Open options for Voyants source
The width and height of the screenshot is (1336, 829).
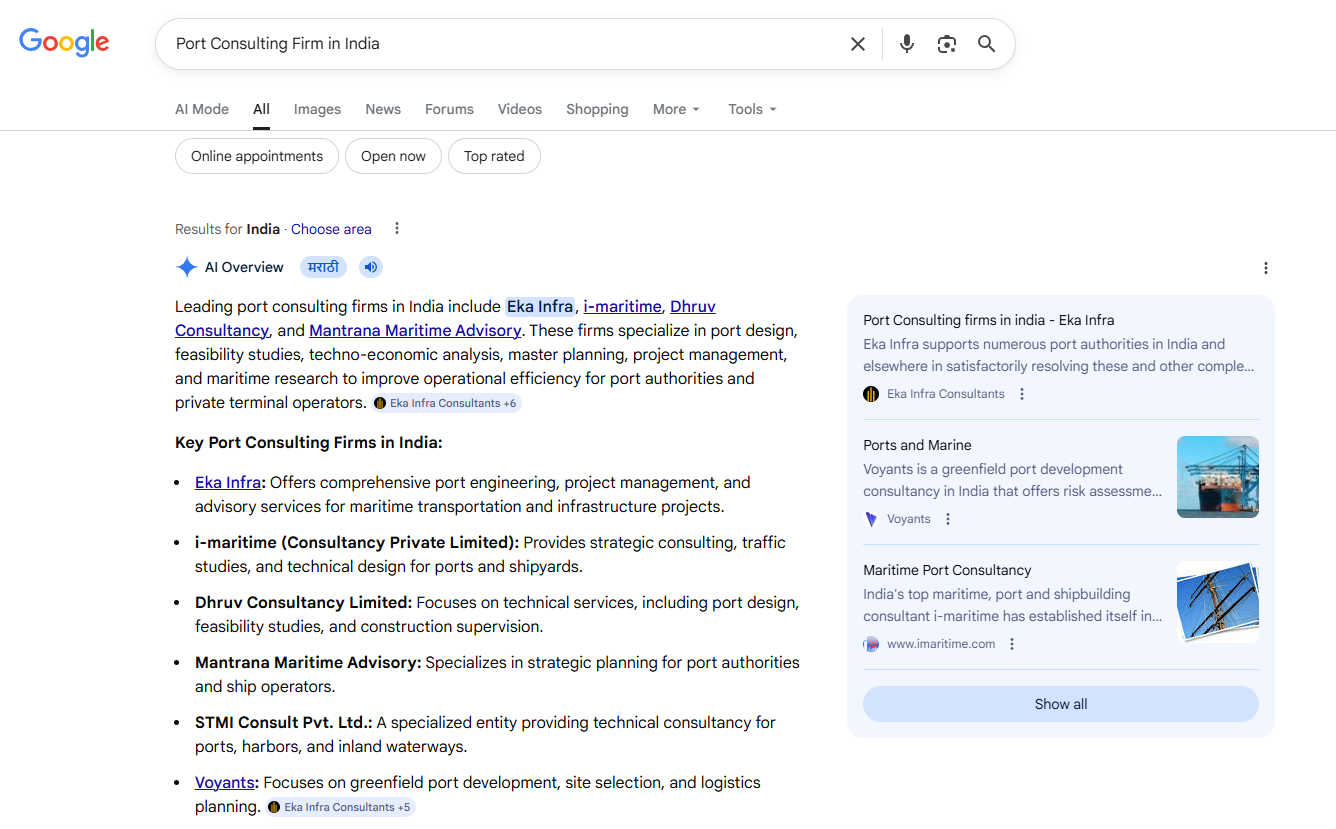pos(948,519)
